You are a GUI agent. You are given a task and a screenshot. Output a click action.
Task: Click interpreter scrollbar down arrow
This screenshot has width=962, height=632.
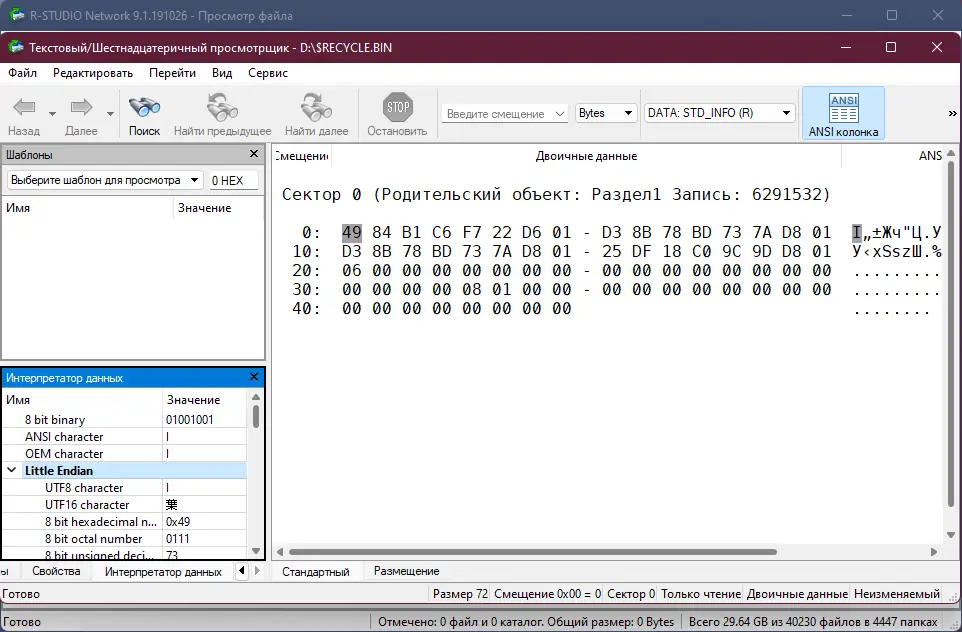pos(256,551)
